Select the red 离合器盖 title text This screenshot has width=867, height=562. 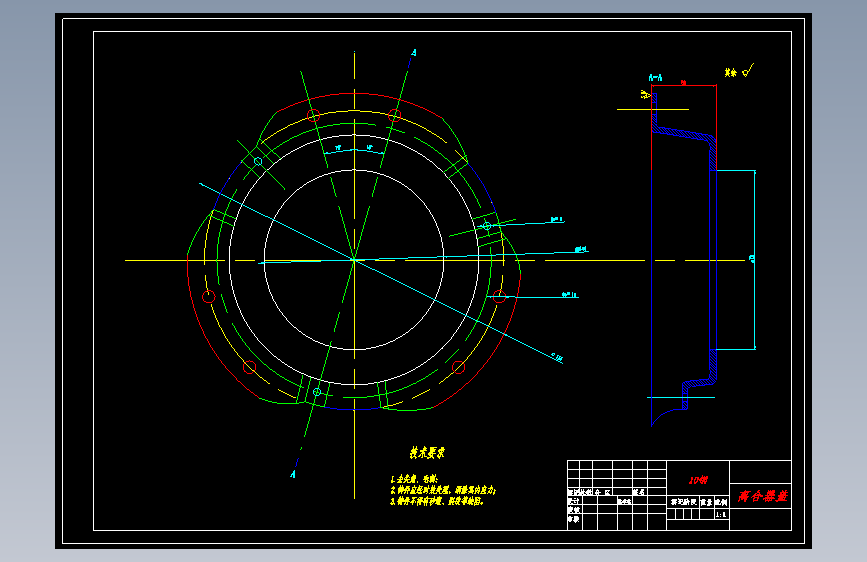click(762, 496)
